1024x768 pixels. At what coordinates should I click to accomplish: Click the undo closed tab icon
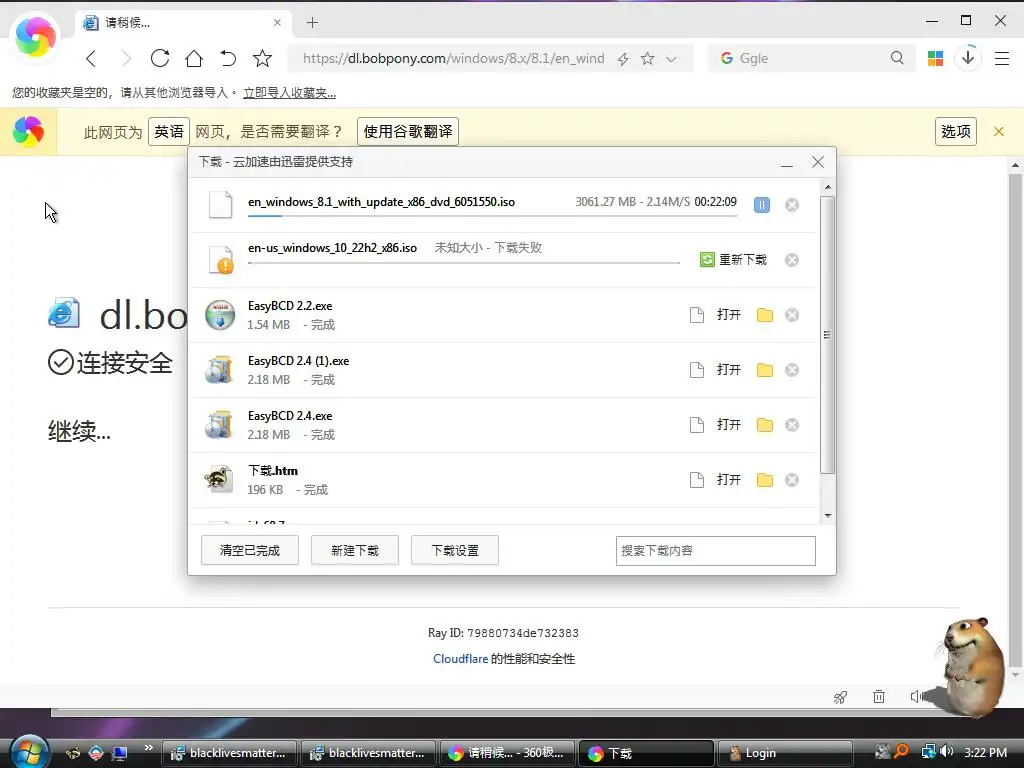228,59
